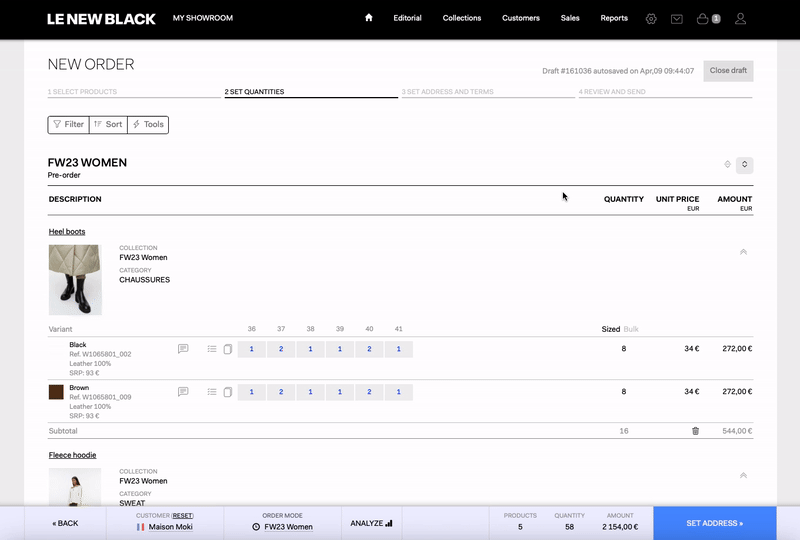This screenshot has width=800, height=540.
Task: Go back with the Back button
Action: [x=65, y=523]
